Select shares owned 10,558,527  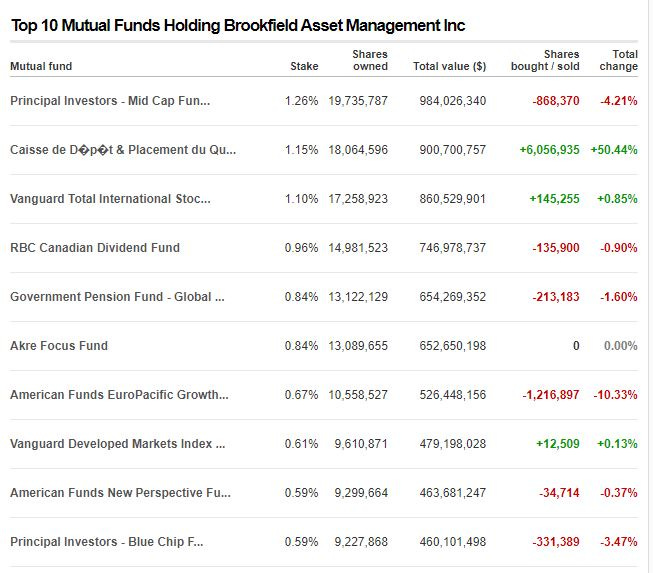[358, 395]
